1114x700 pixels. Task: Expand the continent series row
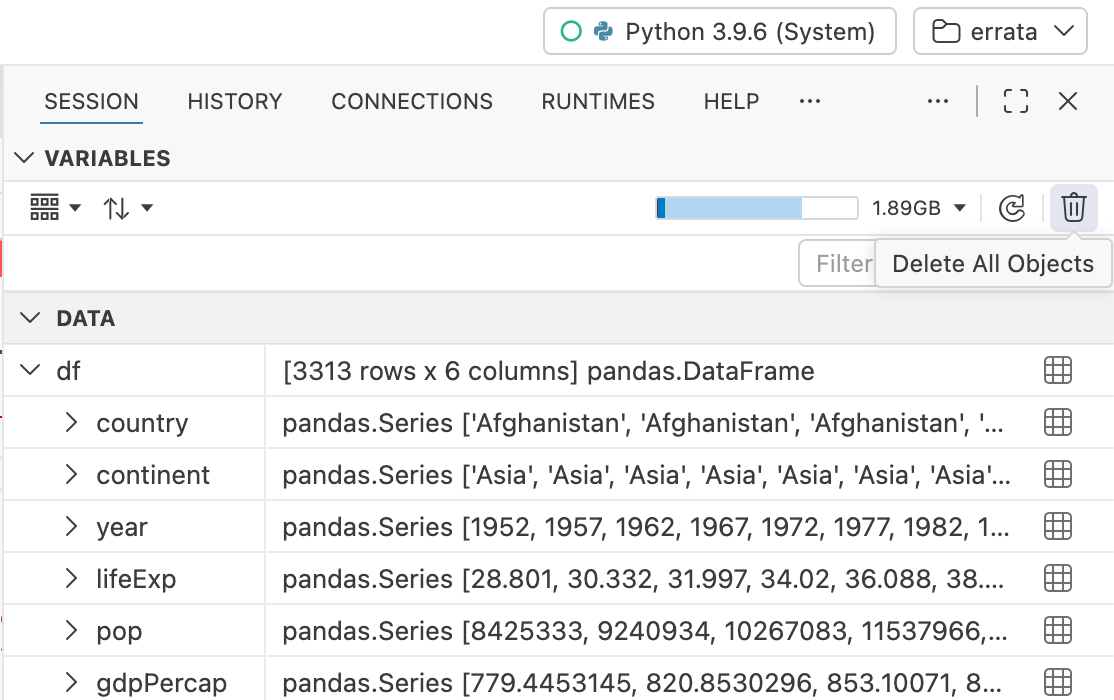(70, 474)
